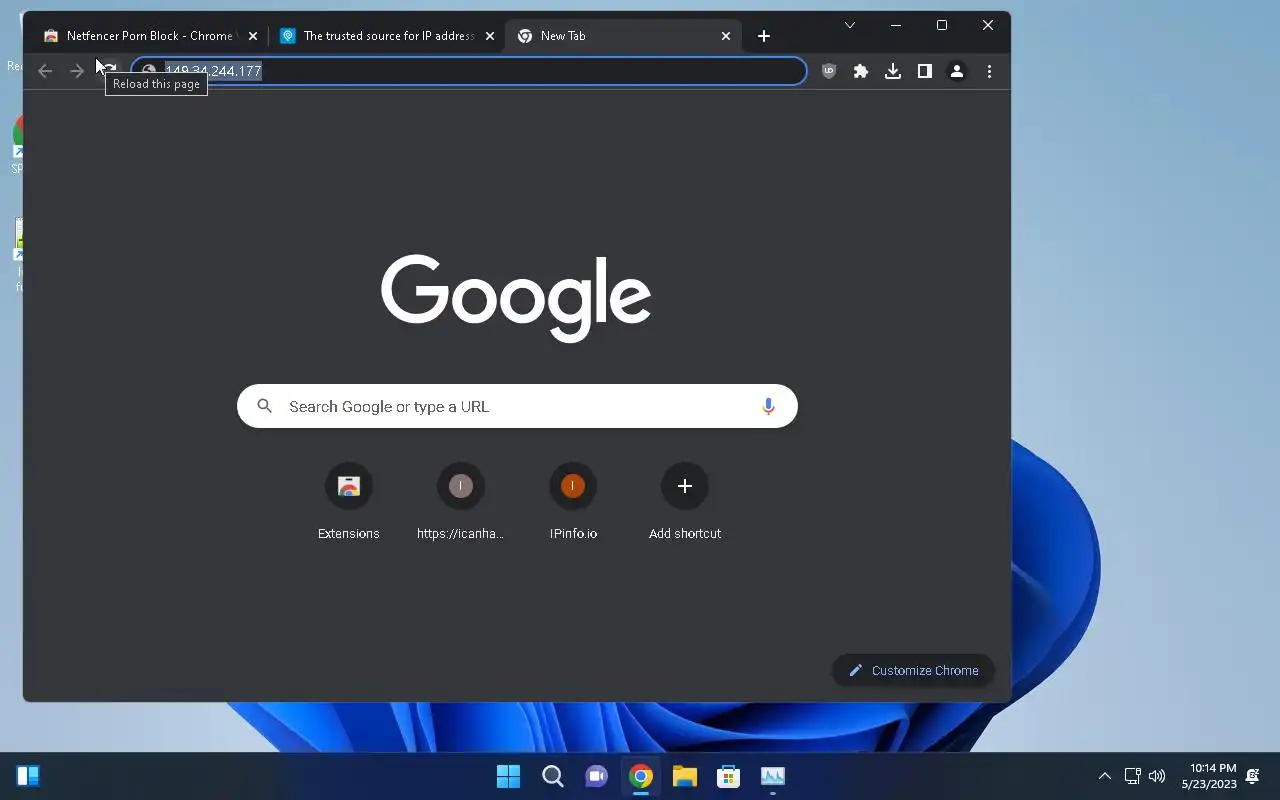The width and height of the screenshot is (1280, 800).
Task: Maximize the Chrome window
Action: point(942,25)
